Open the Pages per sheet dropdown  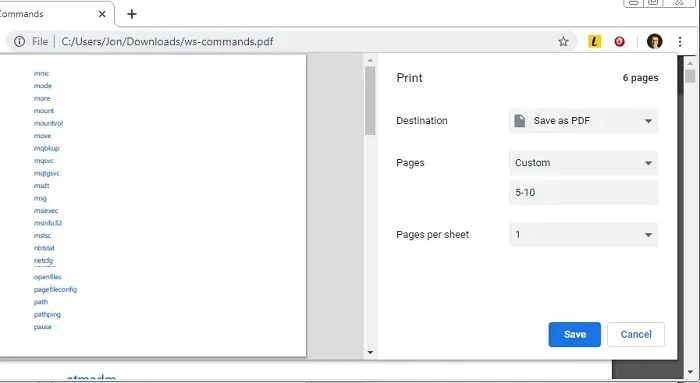coord(583,235)
